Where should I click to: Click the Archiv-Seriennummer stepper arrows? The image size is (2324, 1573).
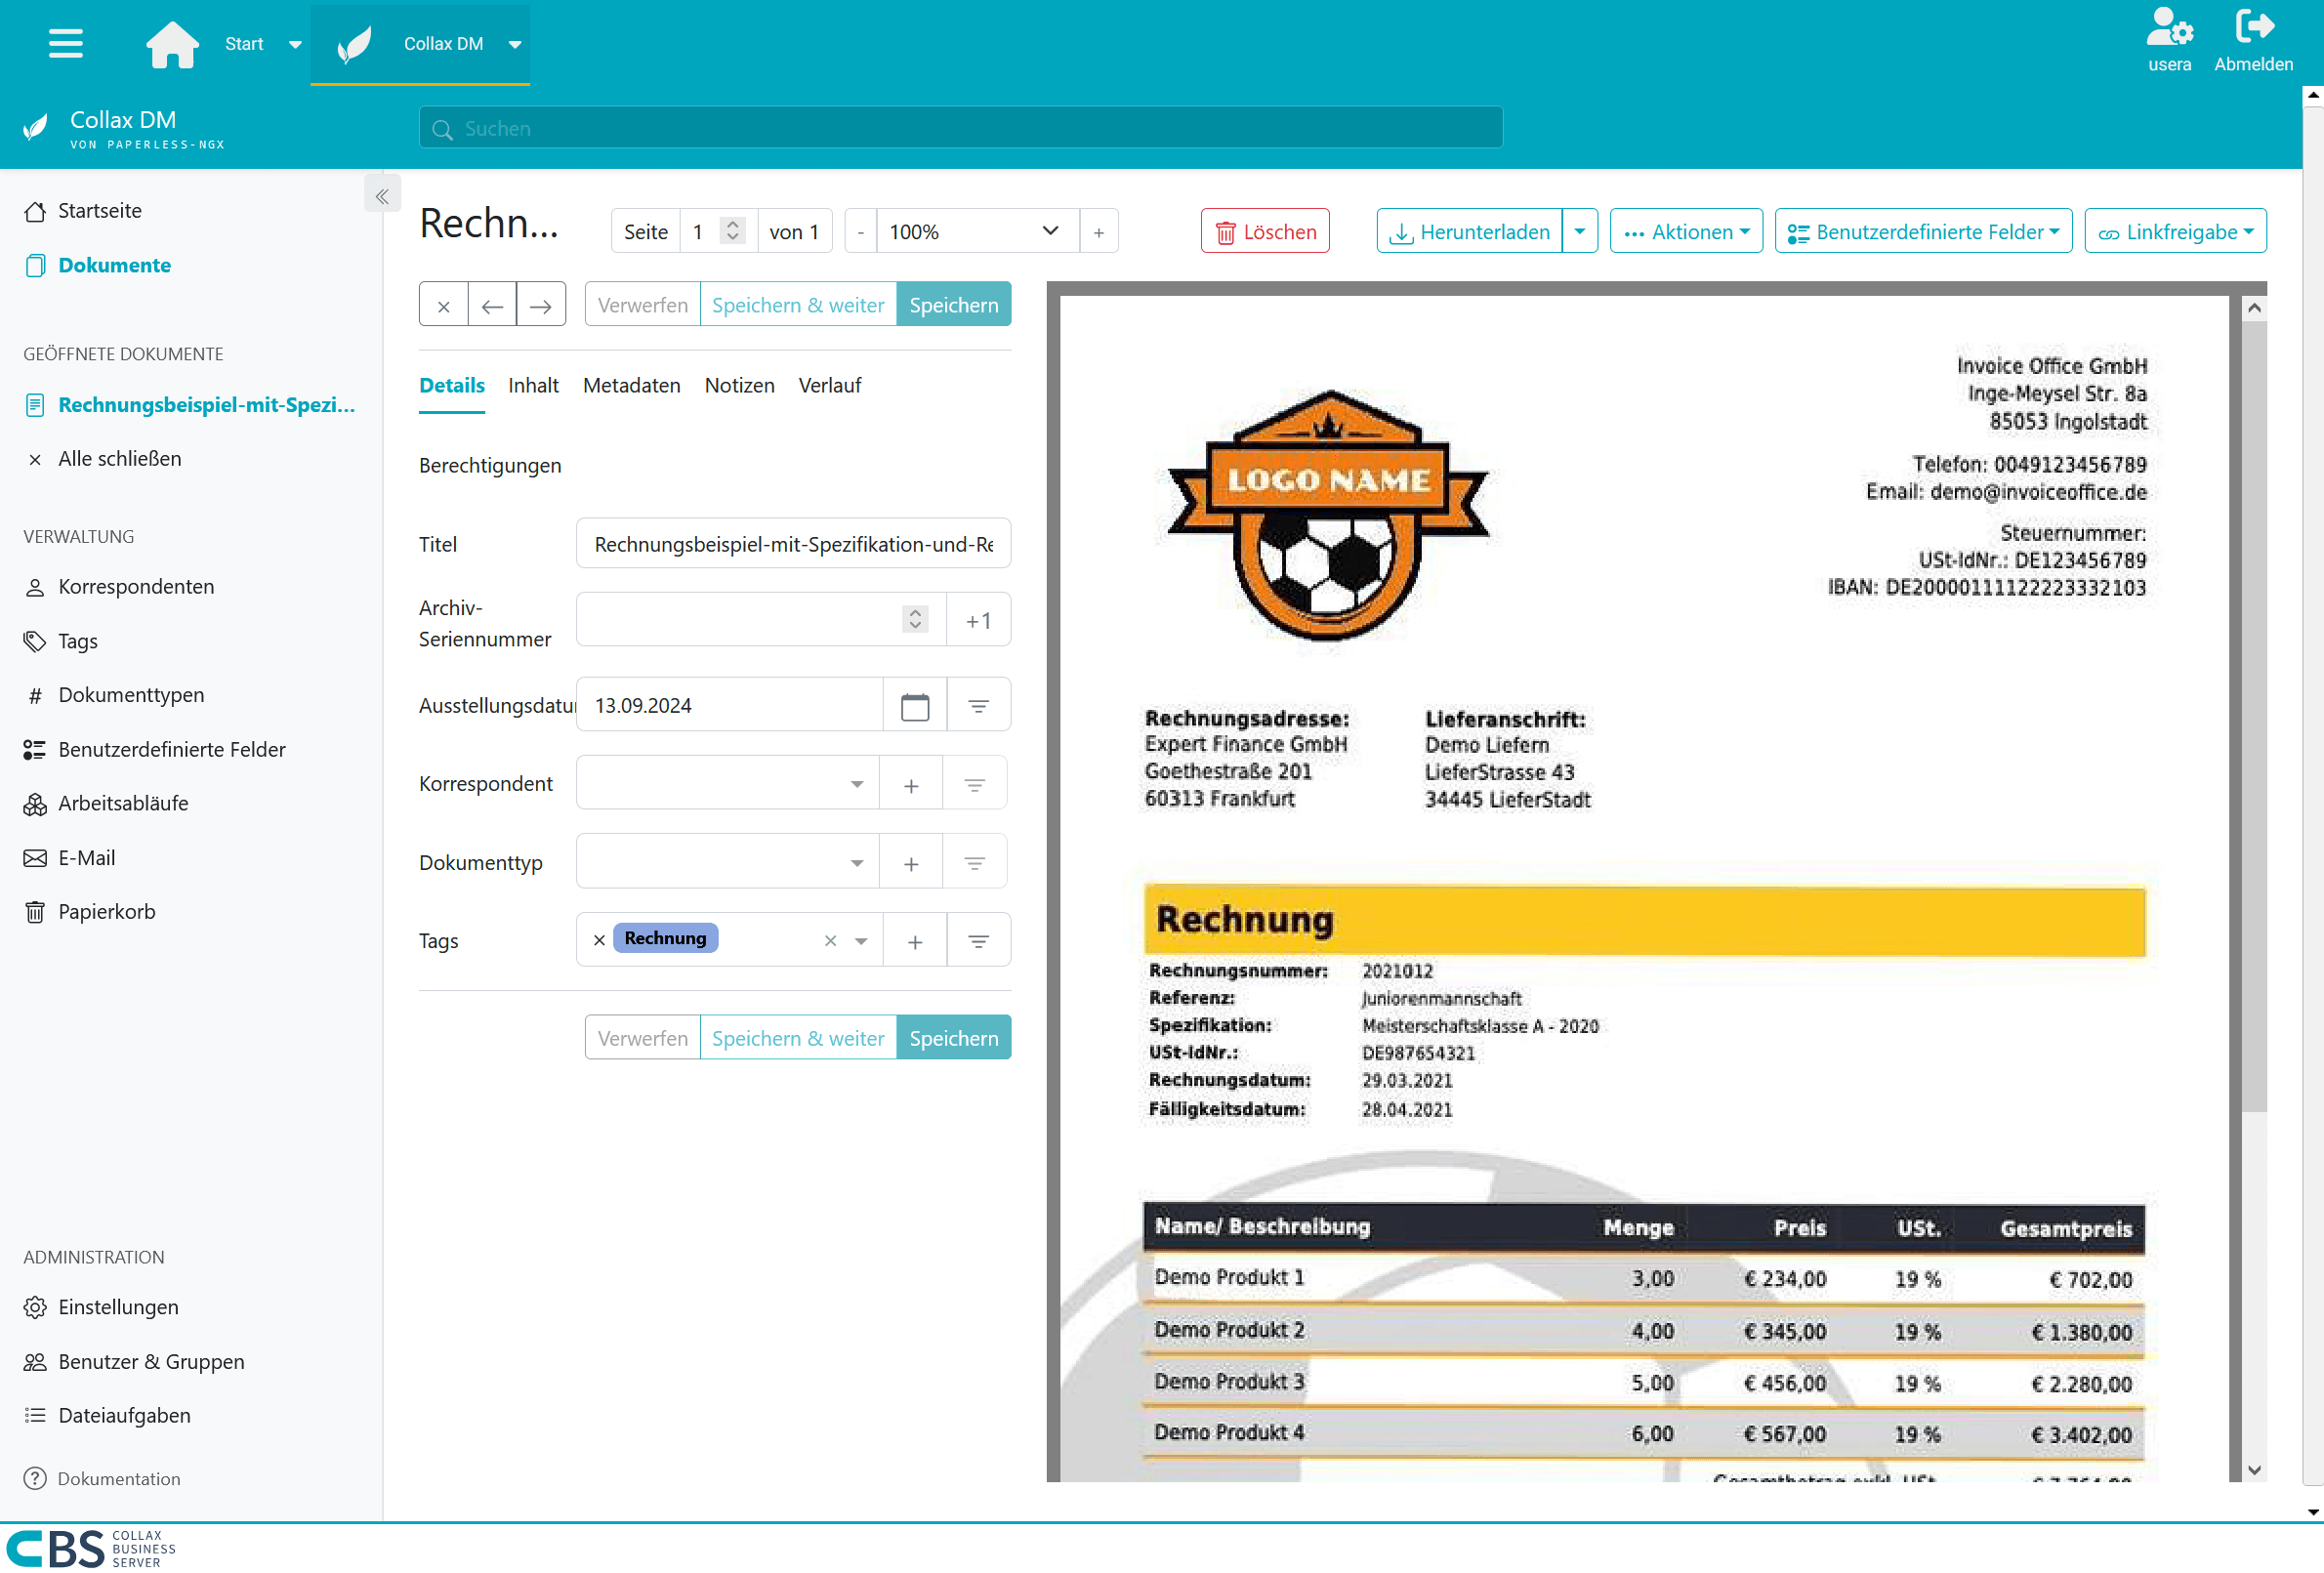point(914,620)
